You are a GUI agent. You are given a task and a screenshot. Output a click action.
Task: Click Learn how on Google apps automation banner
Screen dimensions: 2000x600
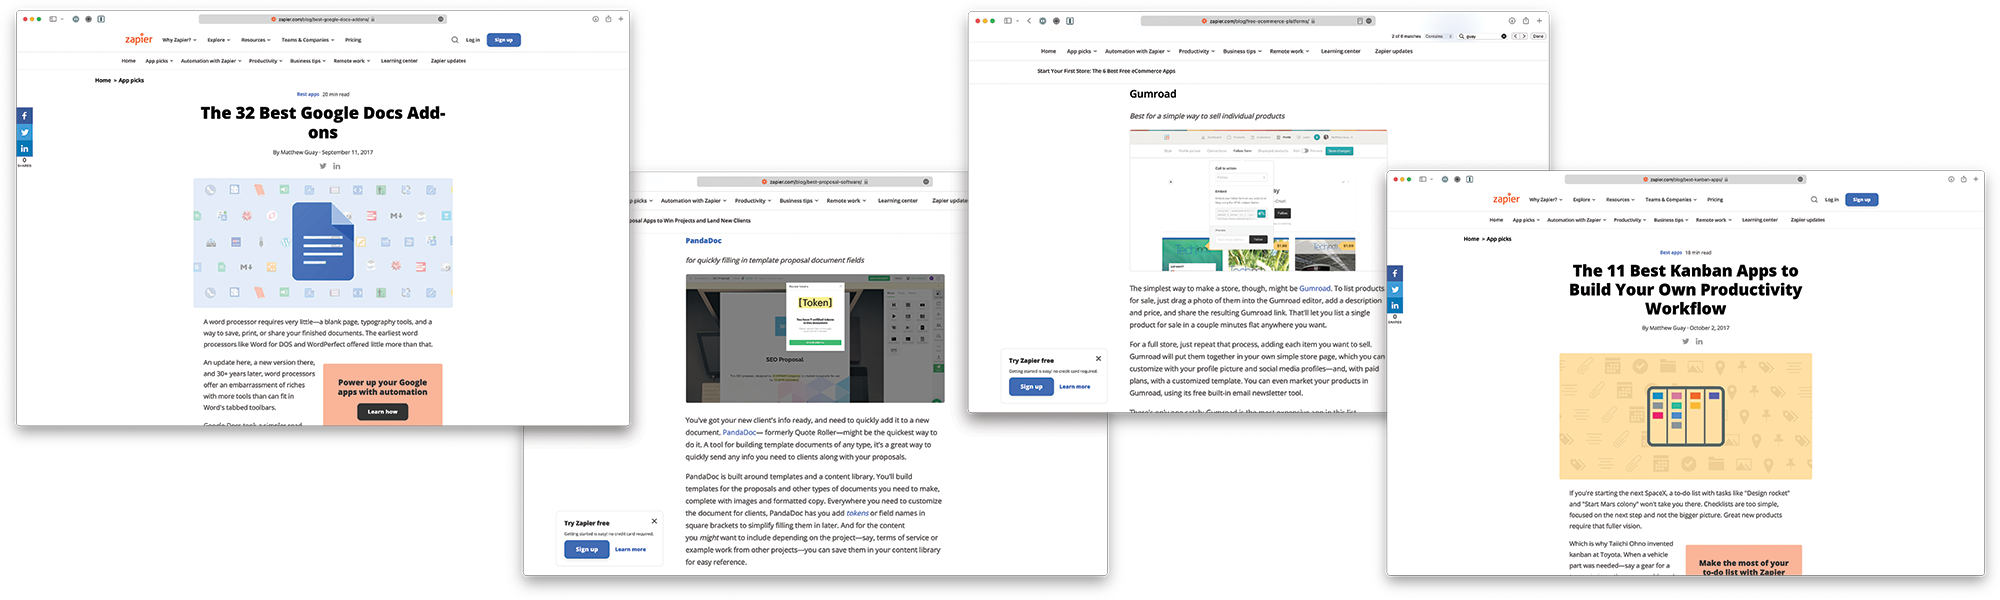tap(383, 411)
